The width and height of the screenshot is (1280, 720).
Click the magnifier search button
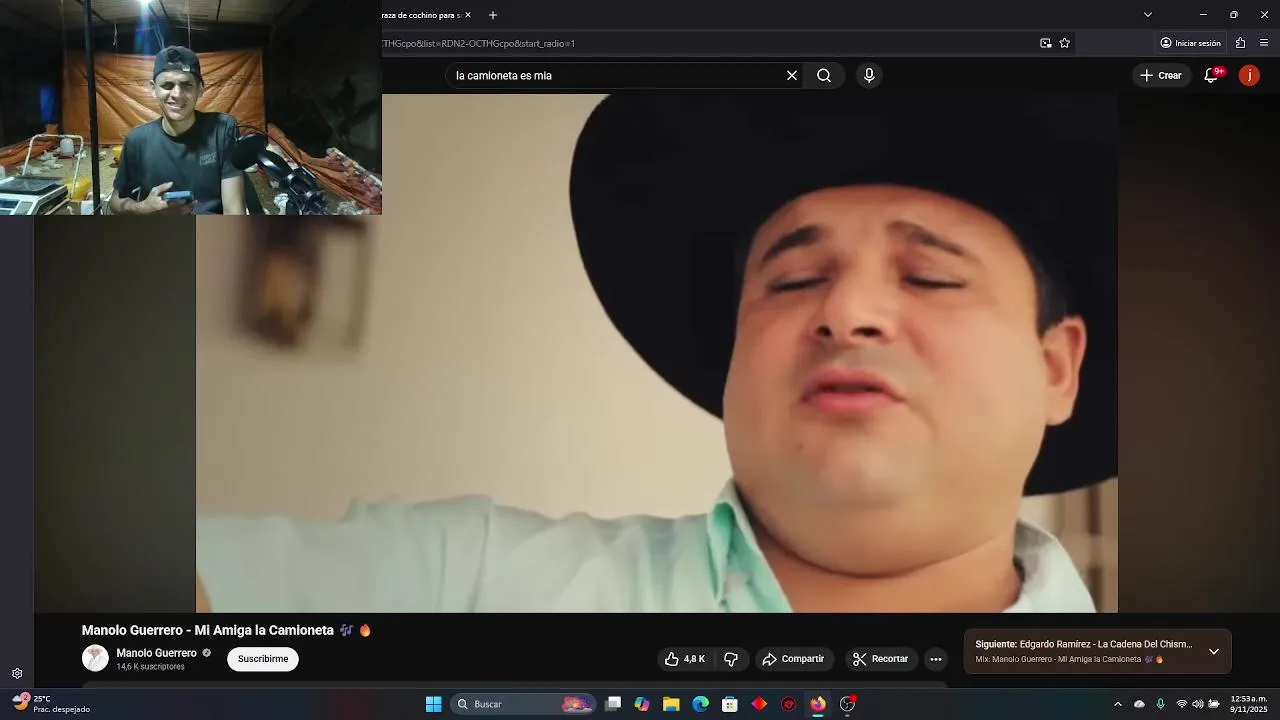824,75
